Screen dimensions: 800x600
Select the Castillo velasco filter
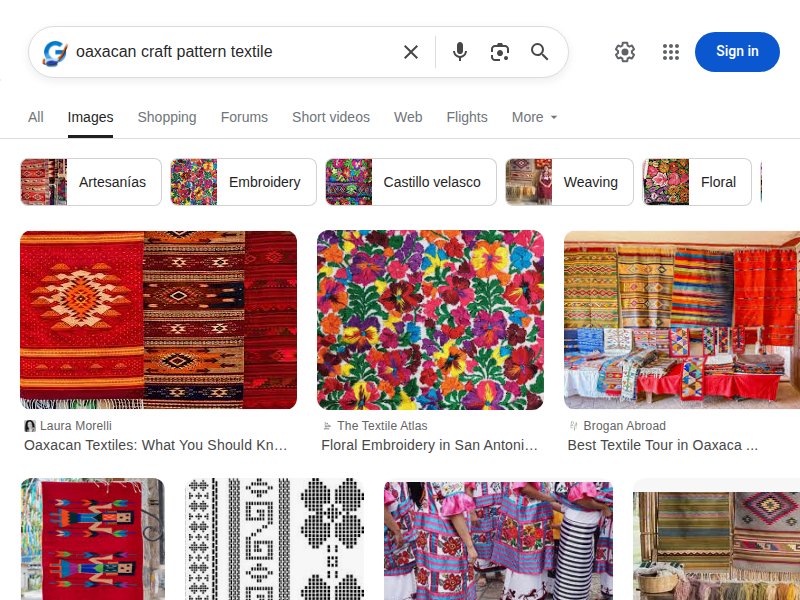coord(432,182)
